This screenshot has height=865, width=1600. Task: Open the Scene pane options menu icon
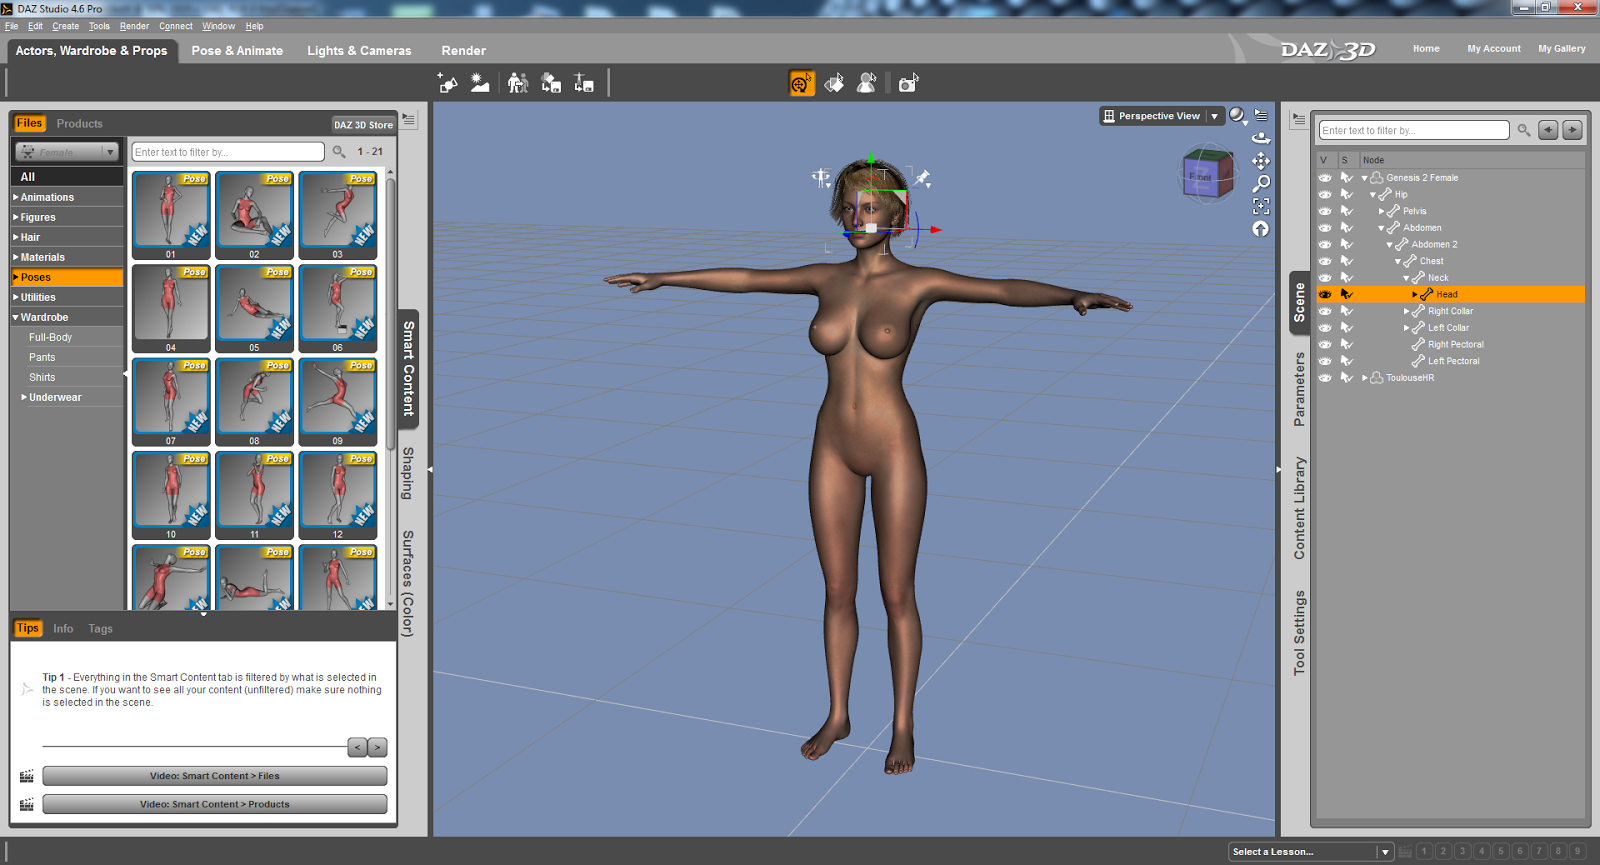pyautogui.click(x=1298, y=119)
